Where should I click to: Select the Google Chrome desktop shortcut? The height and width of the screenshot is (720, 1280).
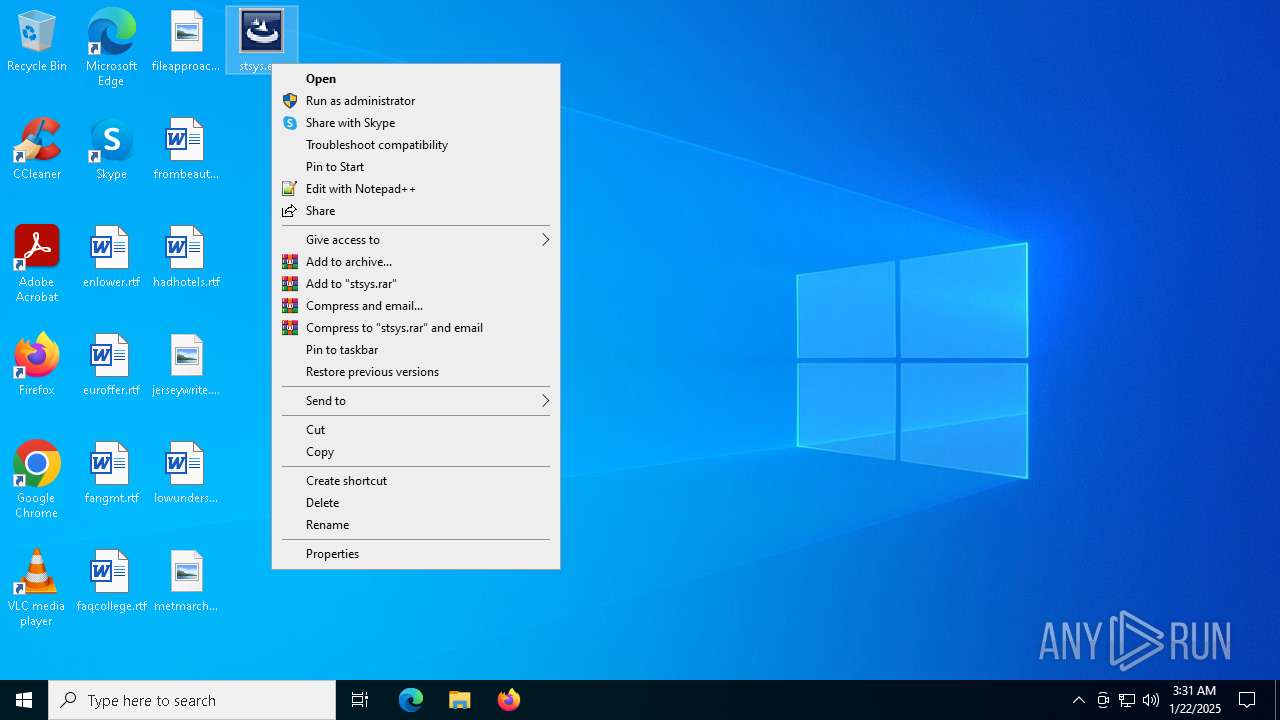coord(37,480)
